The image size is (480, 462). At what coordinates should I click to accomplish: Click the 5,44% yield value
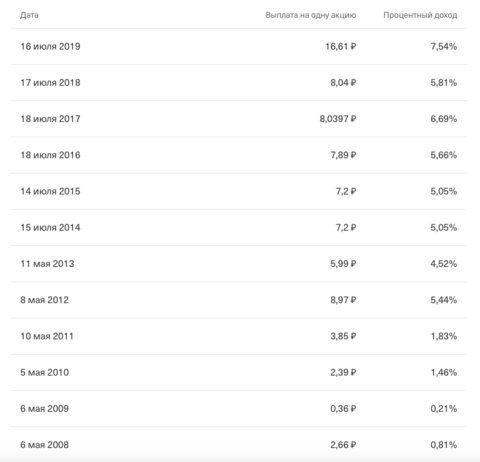[444, 300]
